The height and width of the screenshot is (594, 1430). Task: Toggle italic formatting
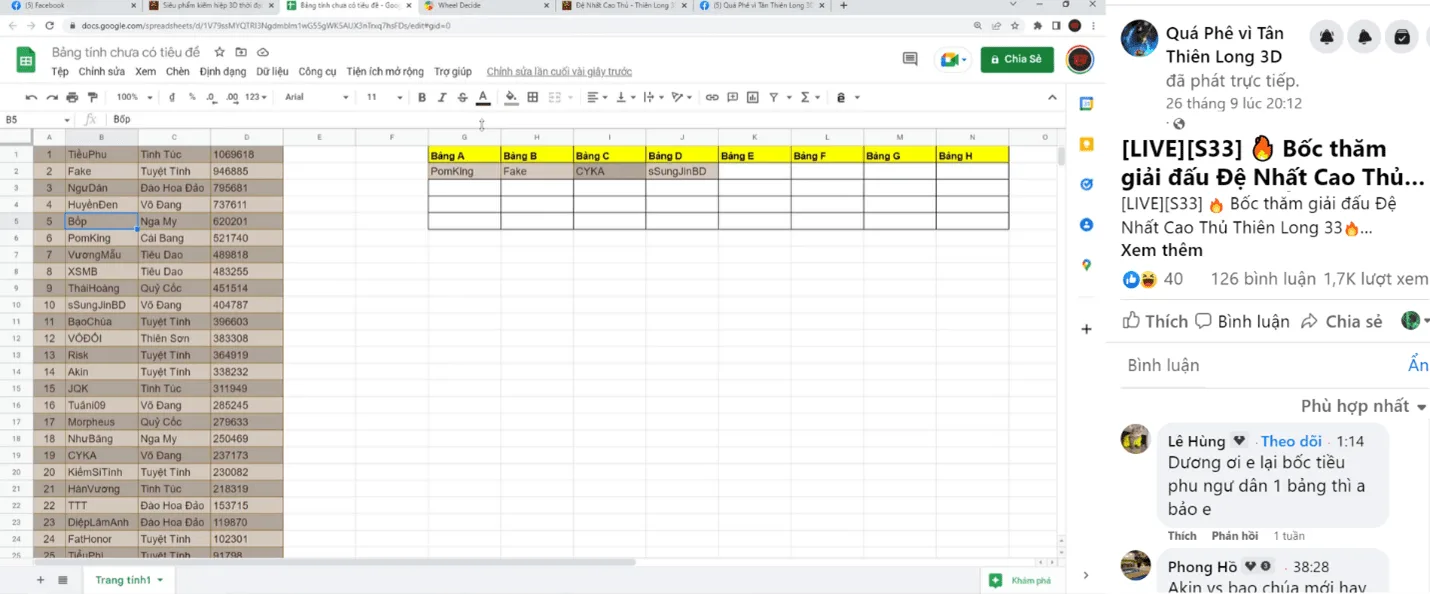pyautogui.click(x=442, y=97)
